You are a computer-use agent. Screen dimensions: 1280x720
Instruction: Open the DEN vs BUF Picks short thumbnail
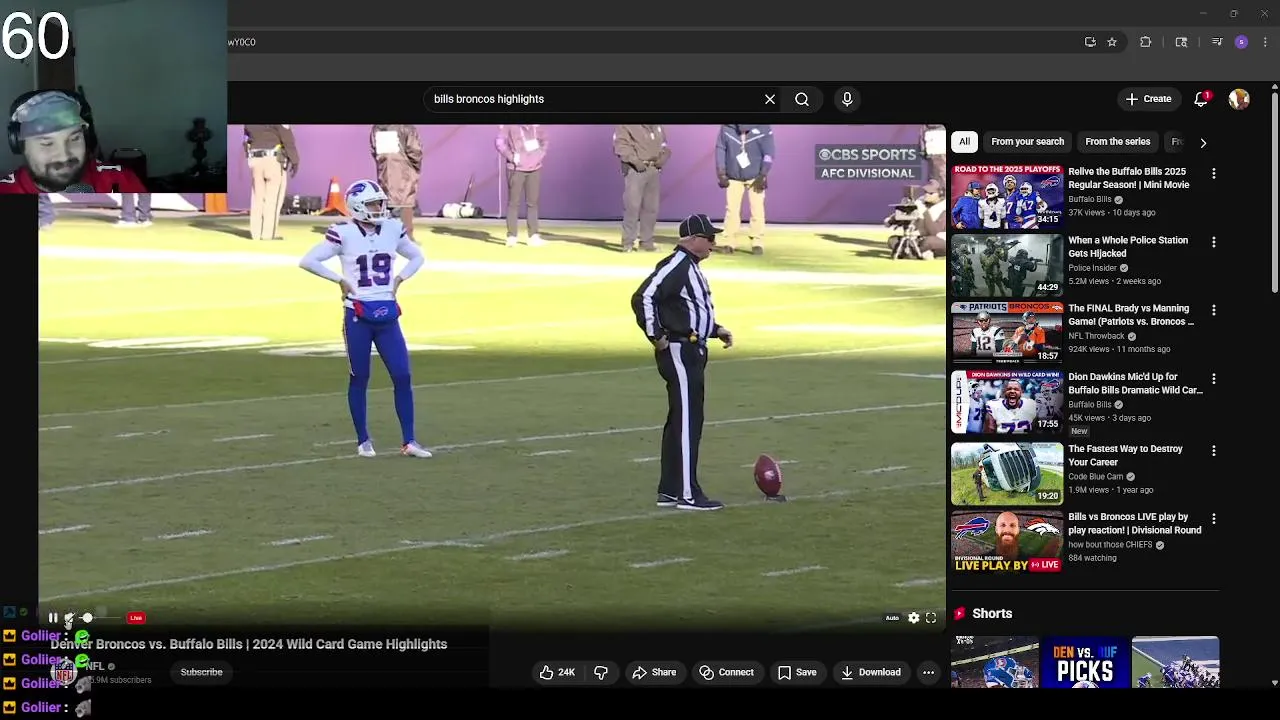coord(1085,662)
